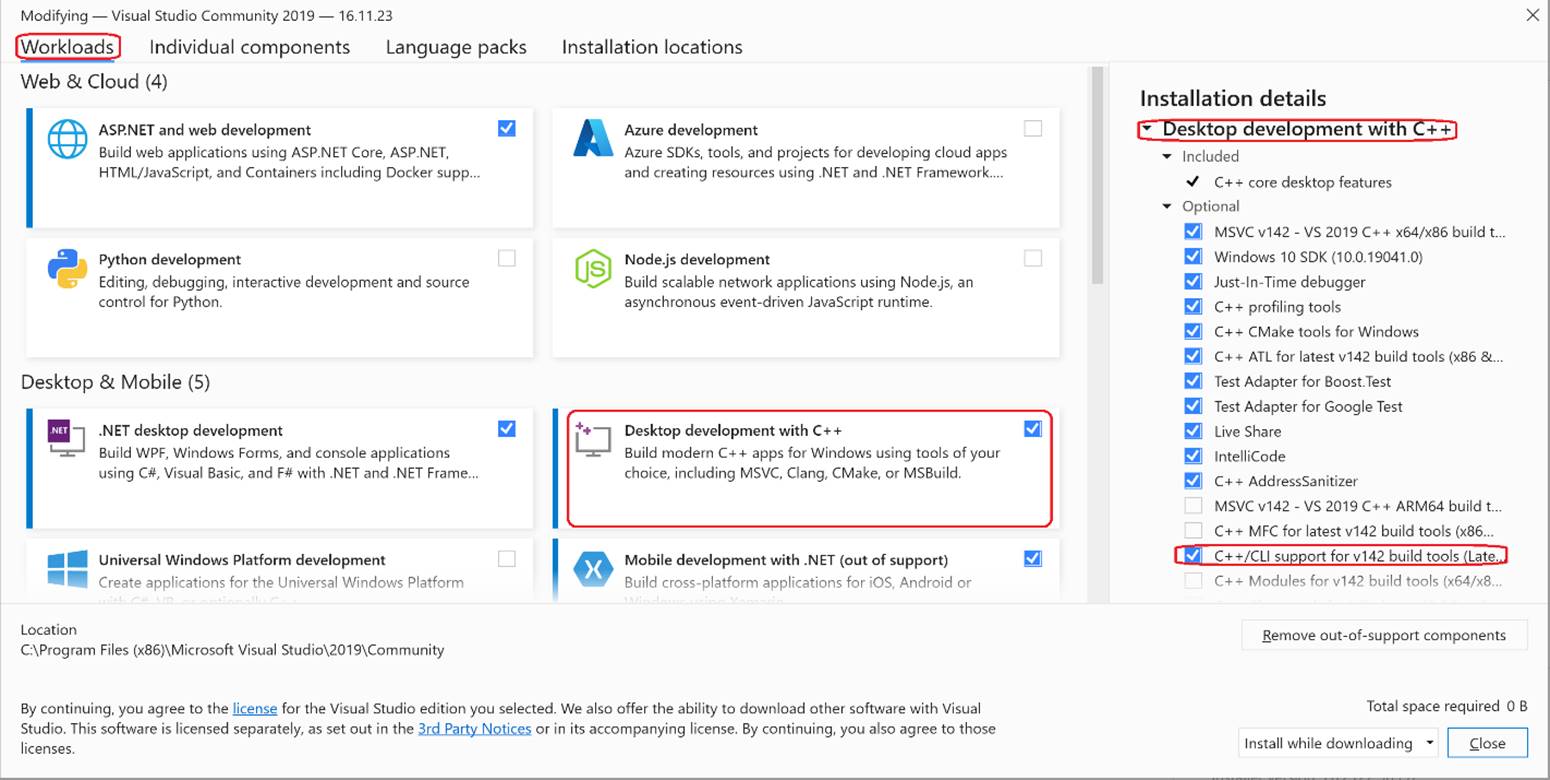Uncheck the C++ profiling tools option
This screenshot has width=1550, height=780.
(1193, 307)
